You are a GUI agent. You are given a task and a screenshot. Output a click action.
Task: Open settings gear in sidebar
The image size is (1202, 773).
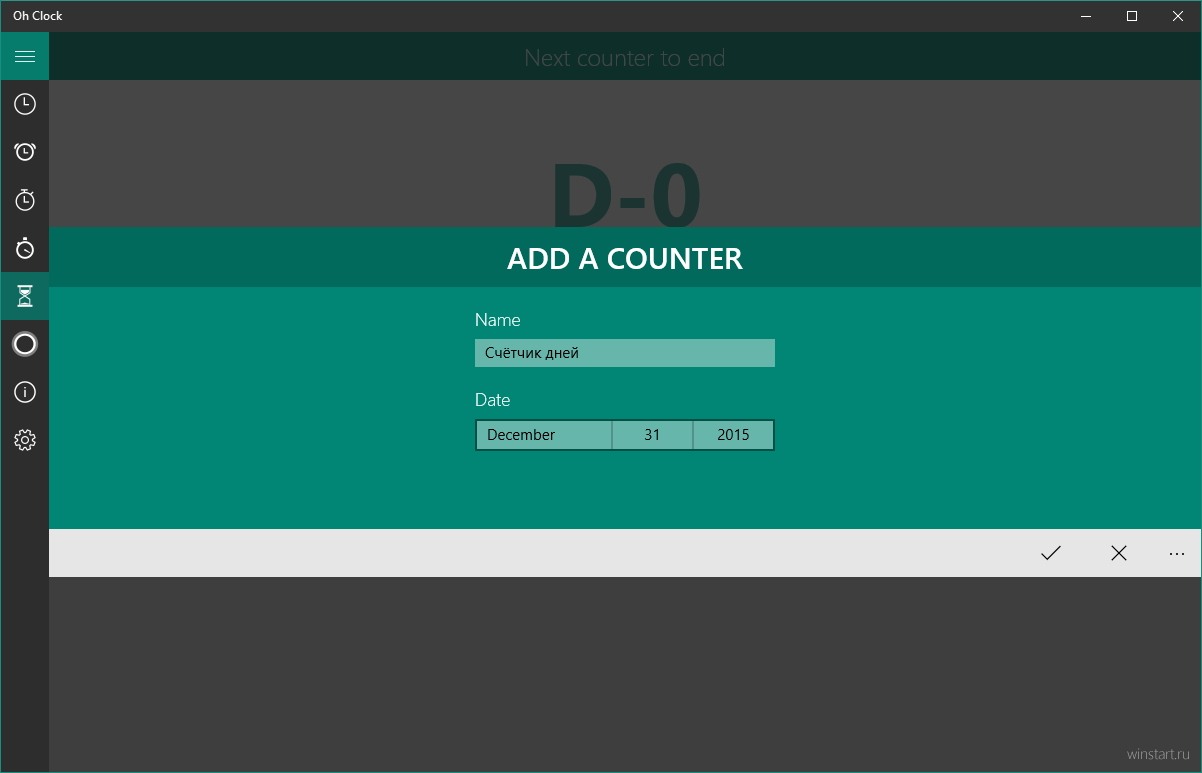click(25, 440)
